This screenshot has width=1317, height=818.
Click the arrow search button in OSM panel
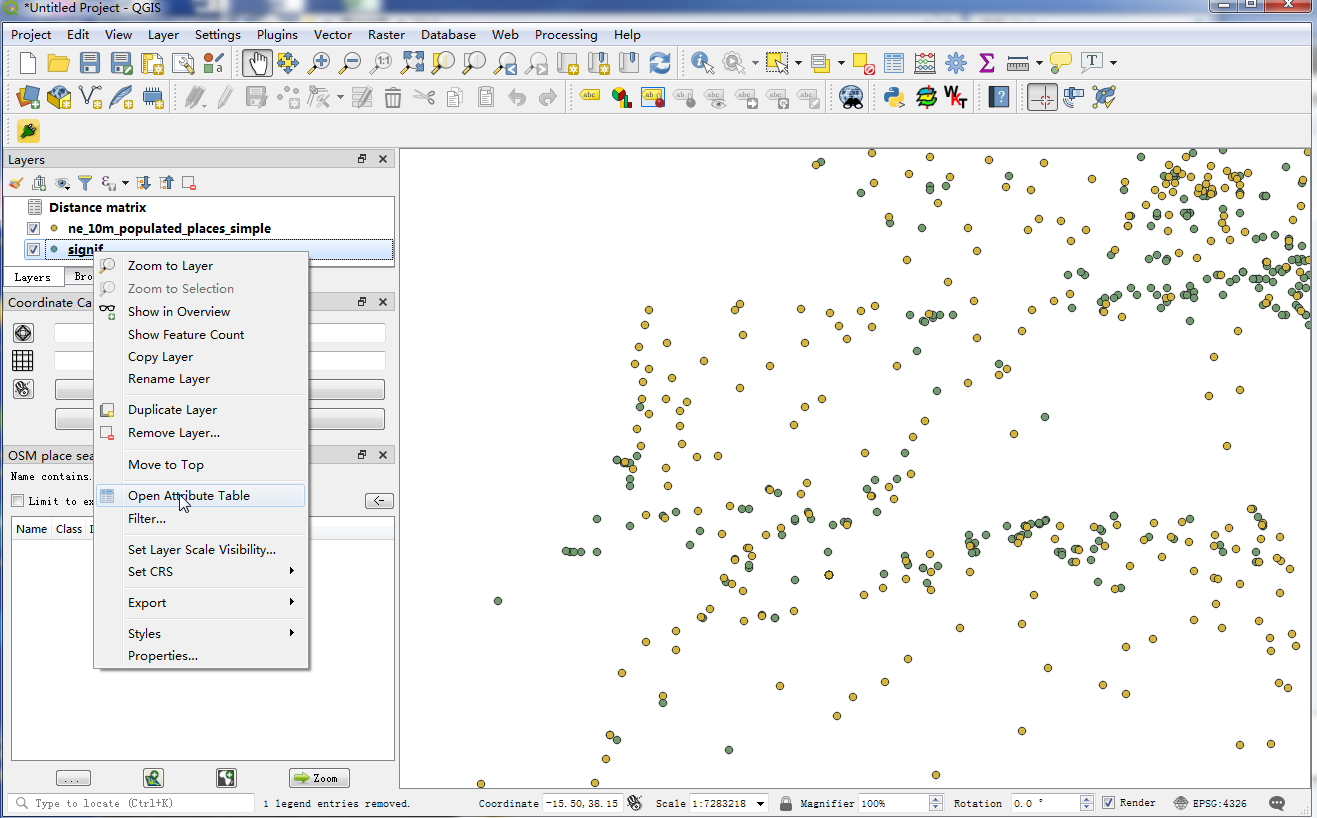pos(379,501)
